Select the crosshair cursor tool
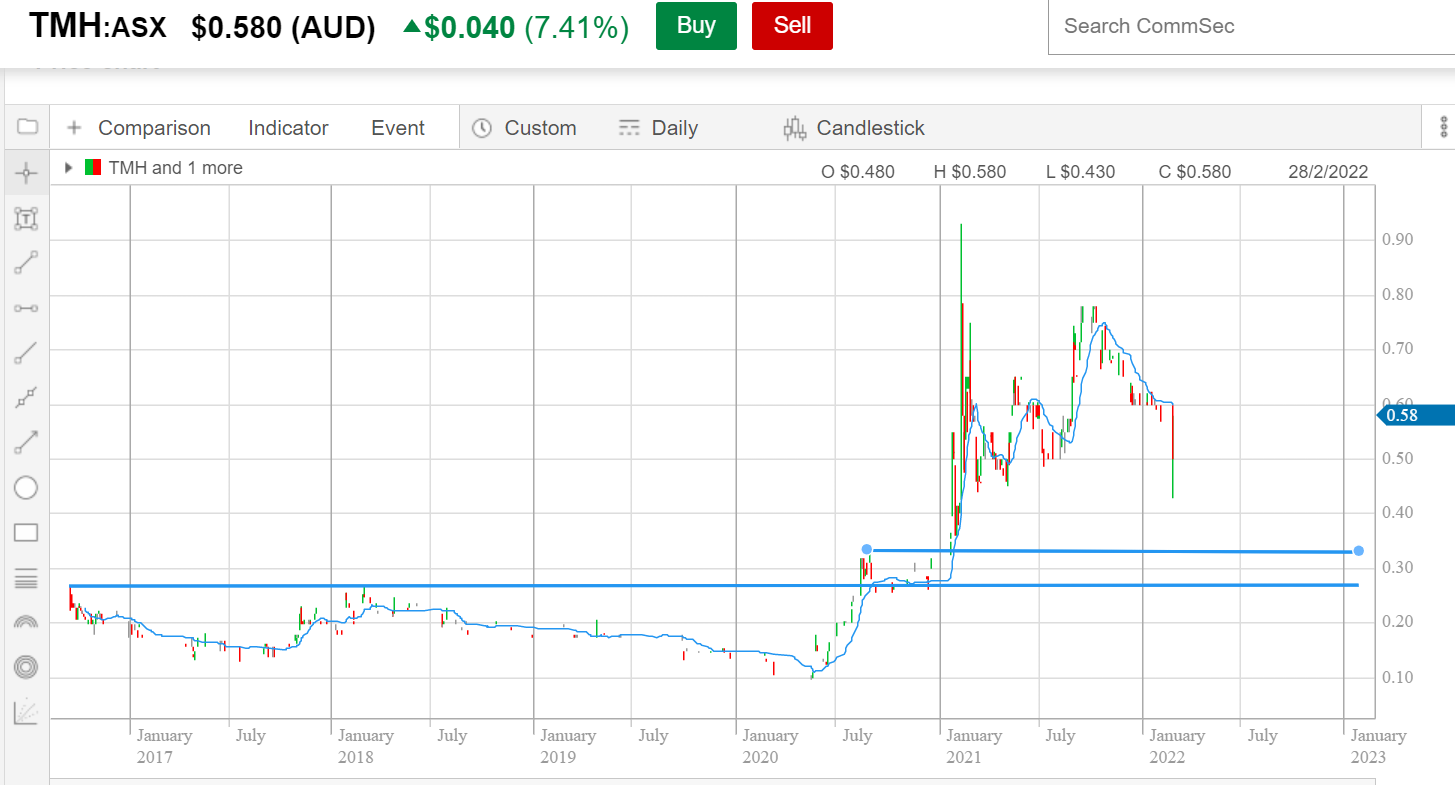Screen dimensions: 1455x785 [x=26, y=173]
